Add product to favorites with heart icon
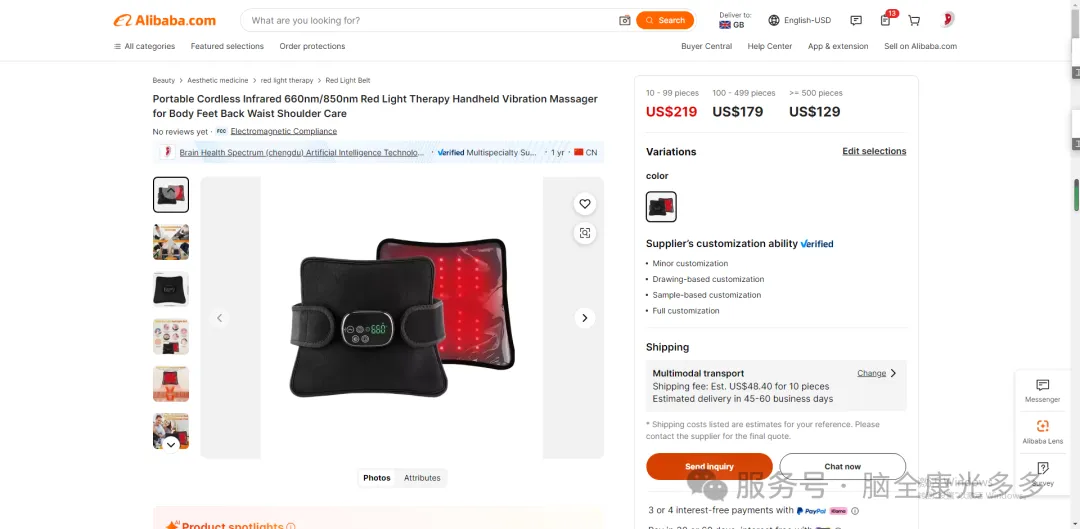Viewport: 1080px width, 529px height. [585, 204]
